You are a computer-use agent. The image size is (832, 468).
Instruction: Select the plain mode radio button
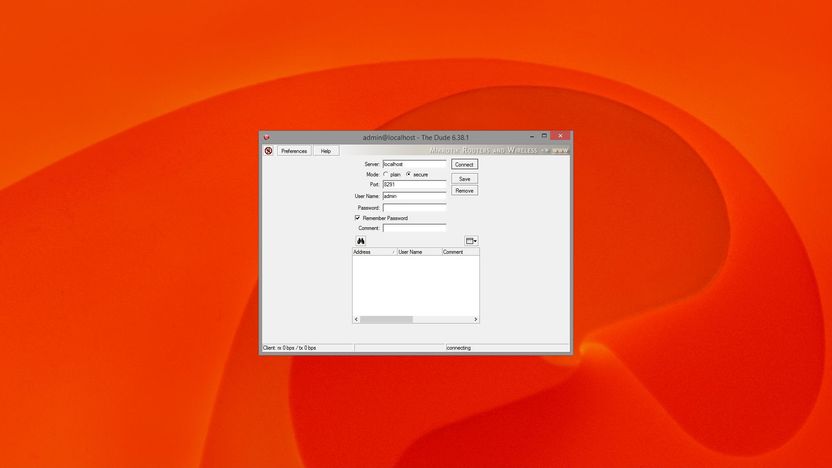386,174
